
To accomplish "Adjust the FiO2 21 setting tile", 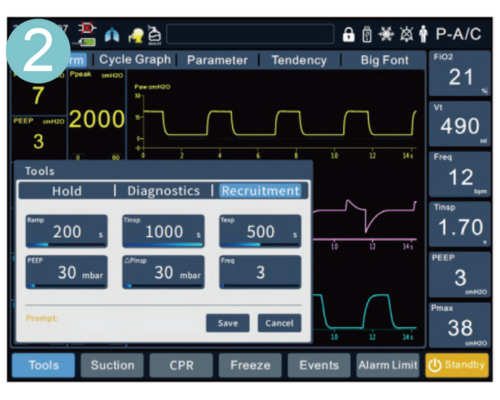I will (x=460, y=74).
